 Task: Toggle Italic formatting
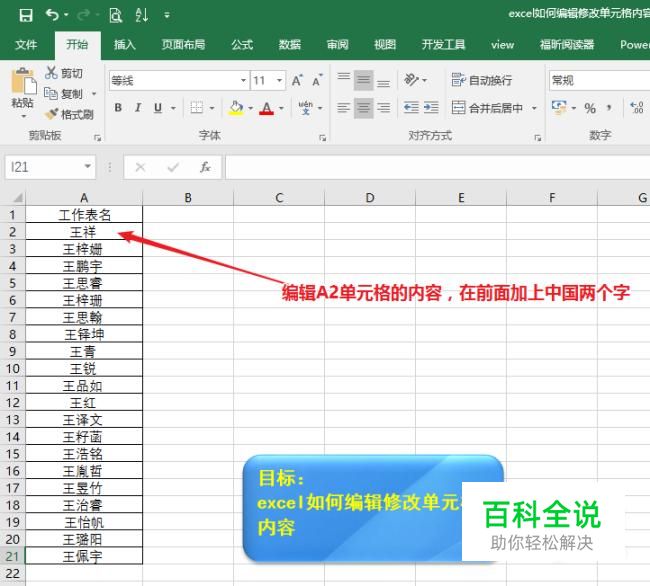click(x=138, y=108)
